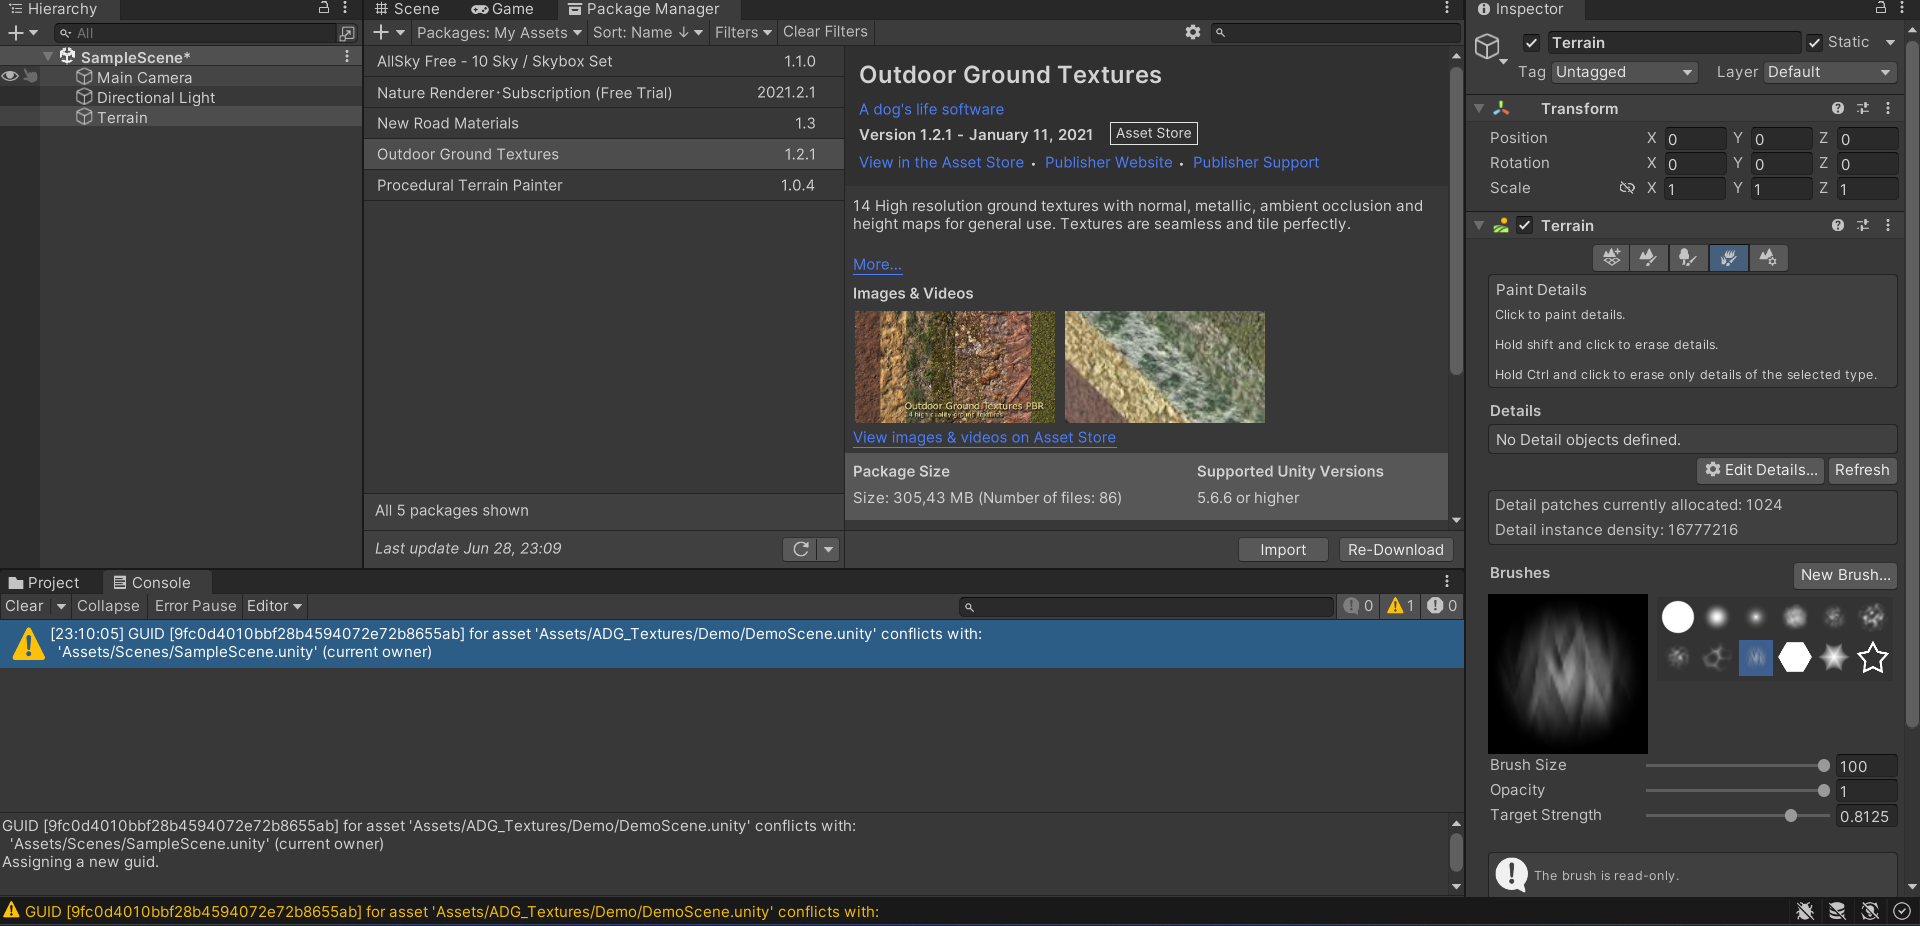Choose the outlined star brush
Viewport: 1920px width, 926px height.
click(x=1873, y=657)
